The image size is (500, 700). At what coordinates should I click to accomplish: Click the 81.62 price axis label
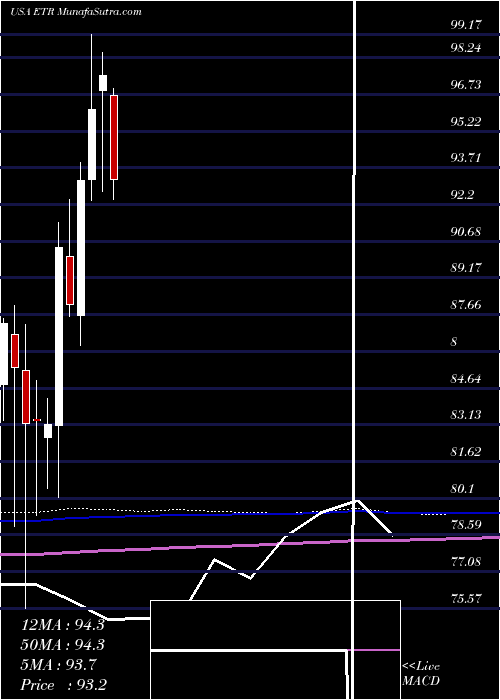(466, 452)
